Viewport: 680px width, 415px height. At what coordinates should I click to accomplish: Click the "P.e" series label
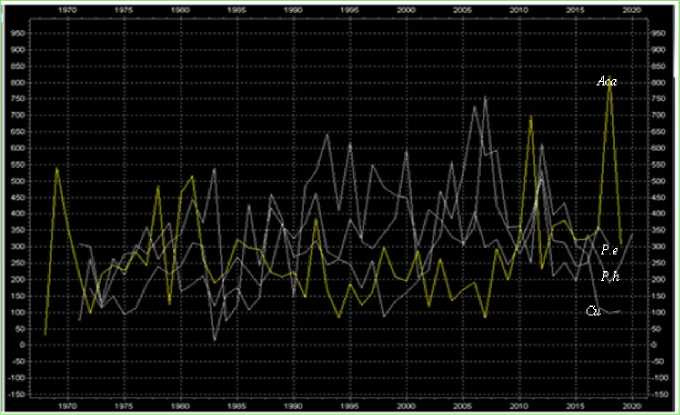[609, 250]
